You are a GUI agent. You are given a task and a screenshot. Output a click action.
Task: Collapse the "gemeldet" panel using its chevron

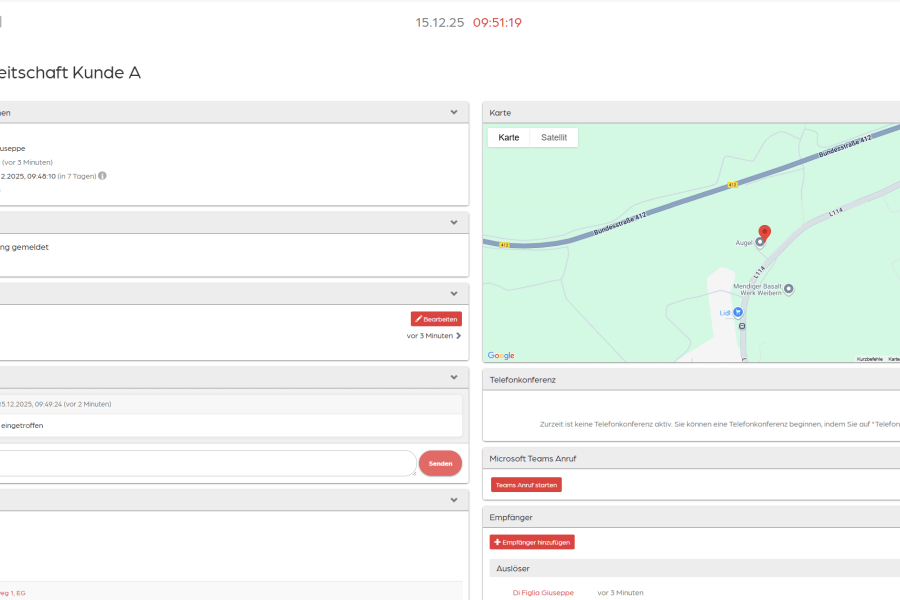coord(454,223)
